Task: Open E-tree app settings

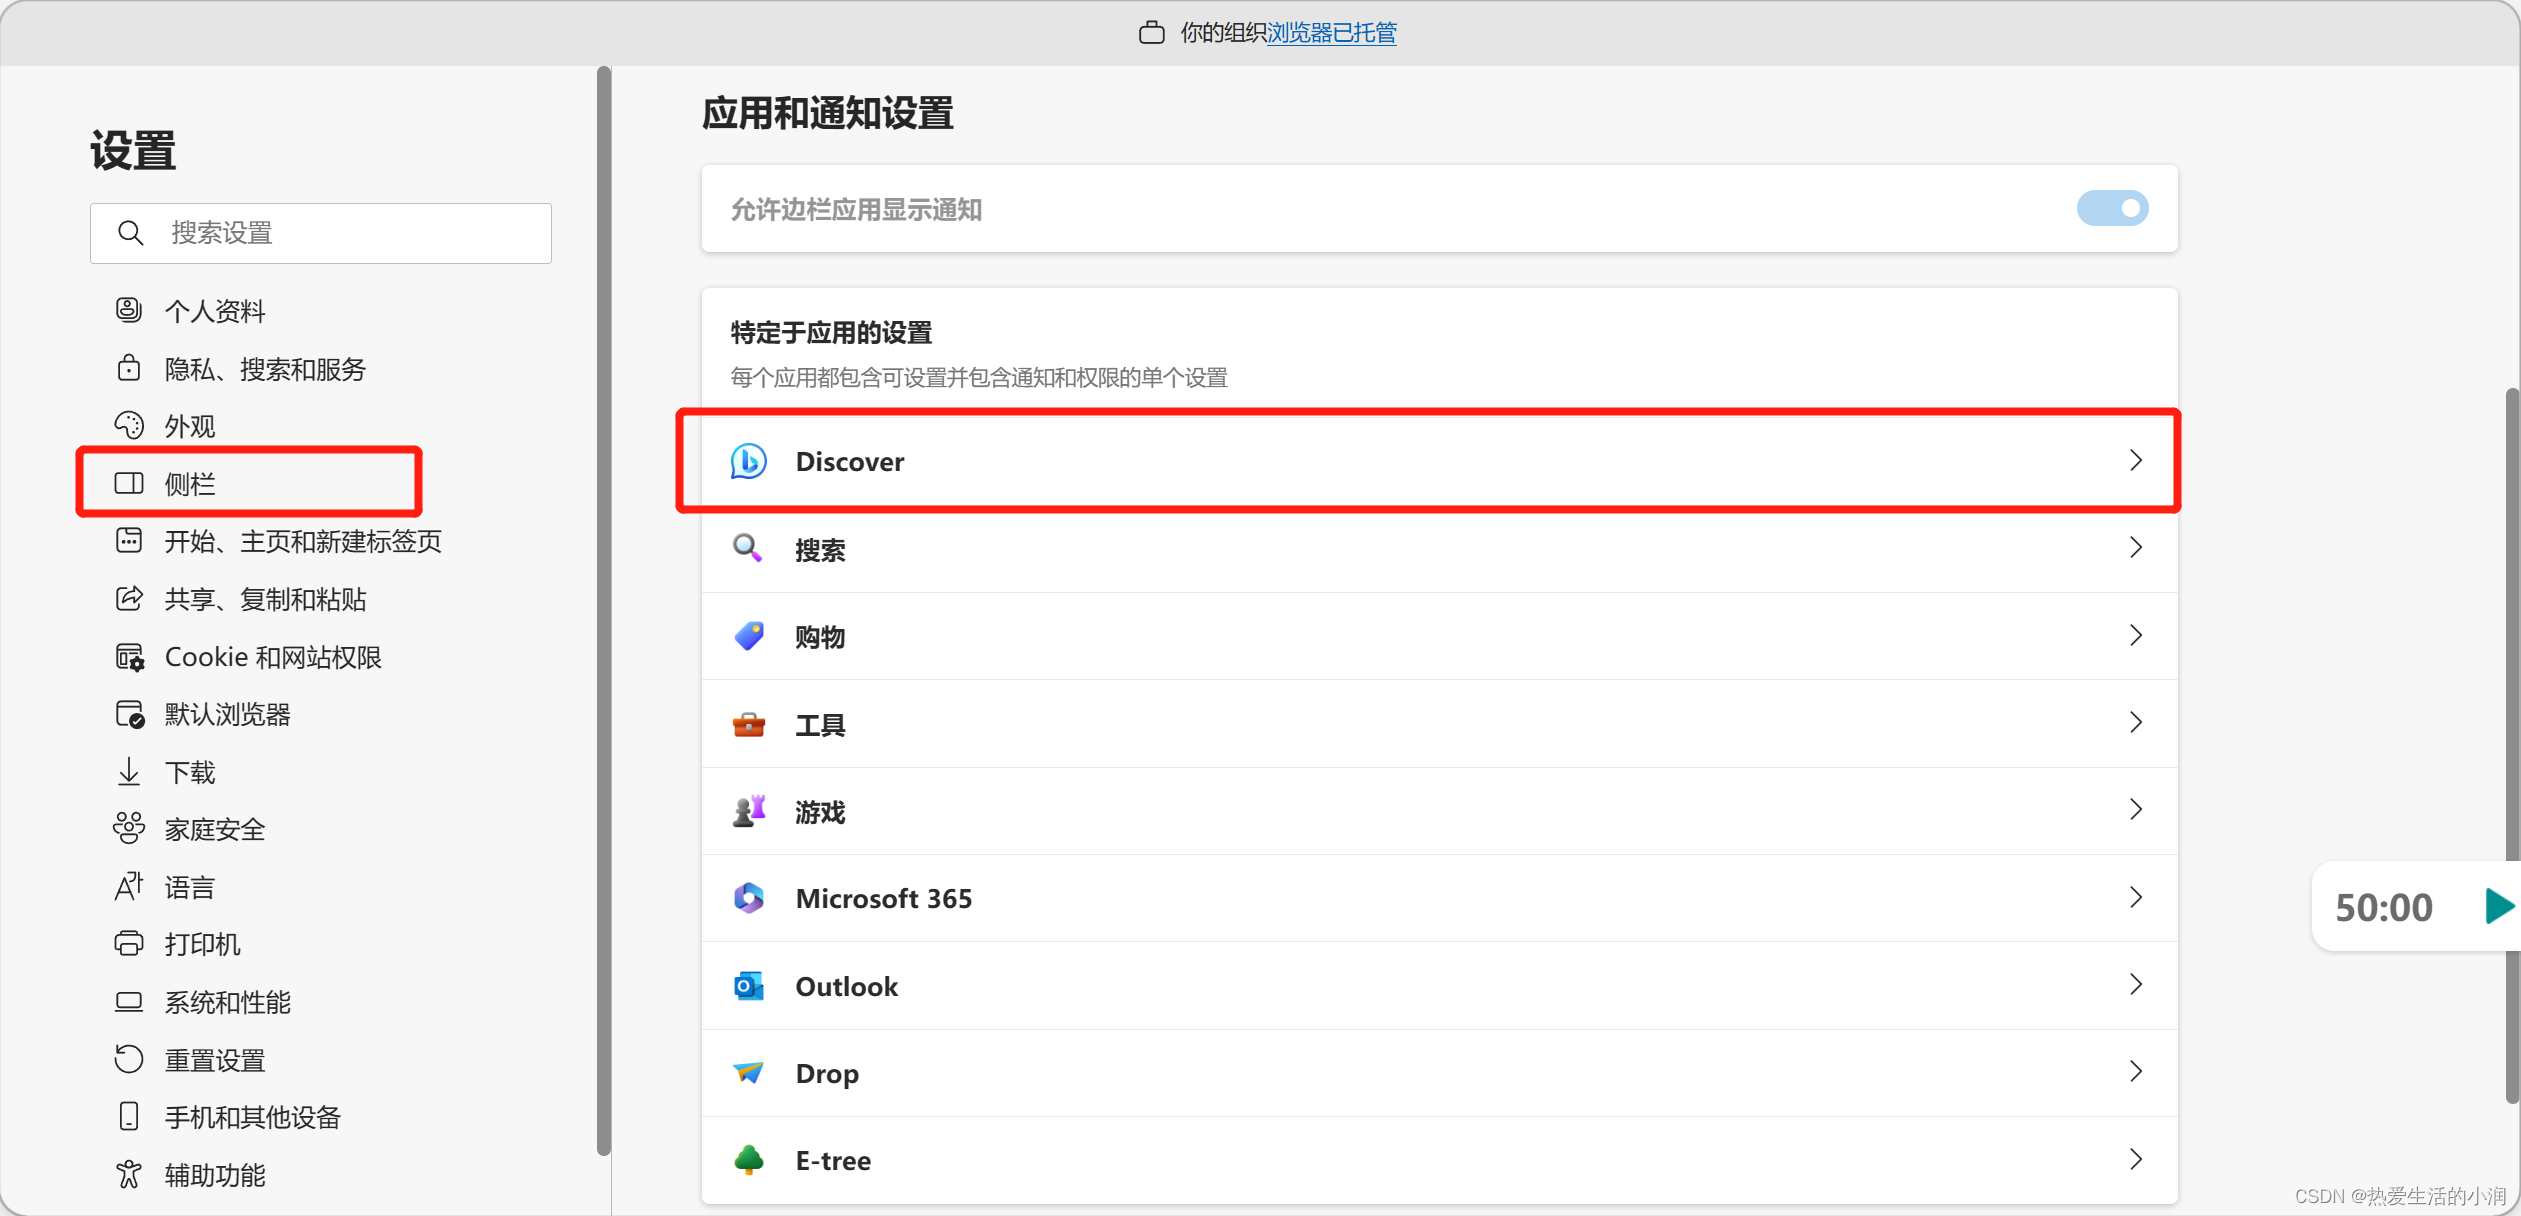Action: [1439, 1160]
